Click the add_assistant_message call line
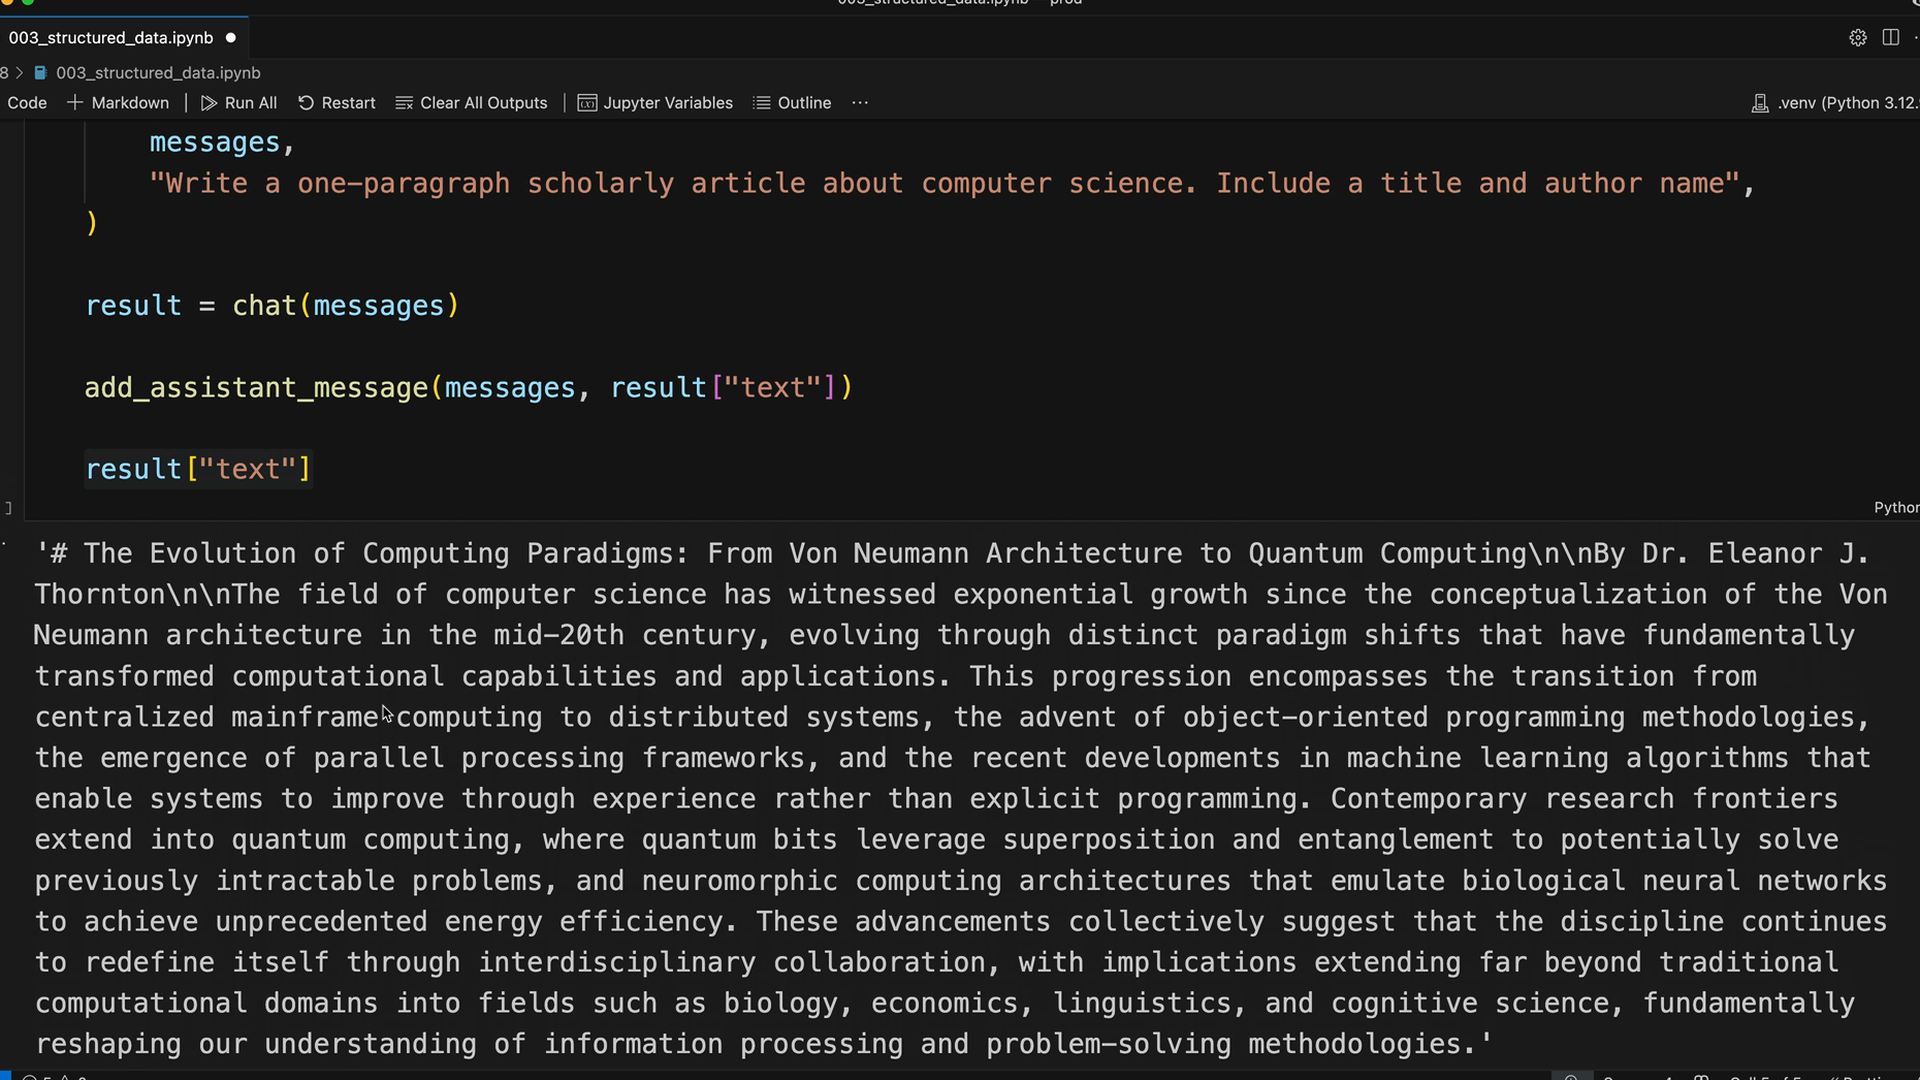The width and height of the screenshot is (1920, 1080). pos(469,388)
